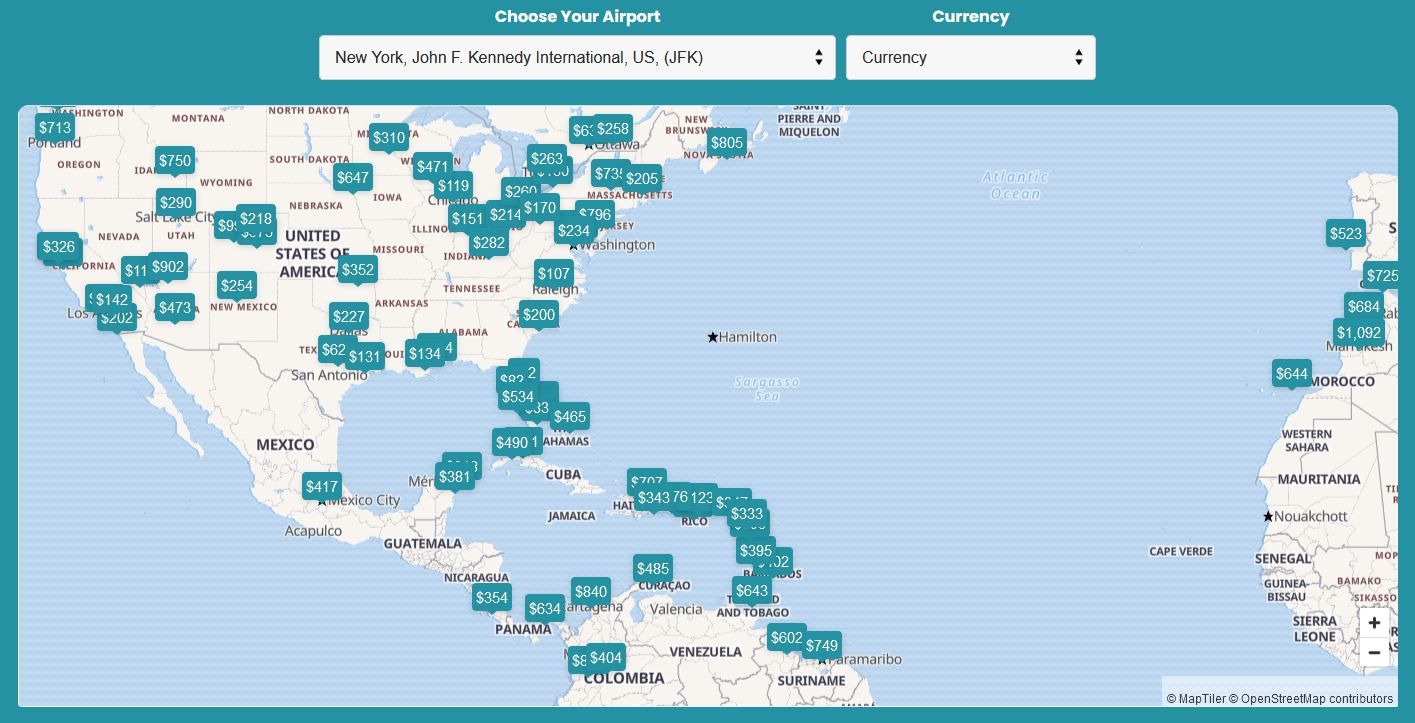Click the zoom out control on the map

coord(1374,652)
